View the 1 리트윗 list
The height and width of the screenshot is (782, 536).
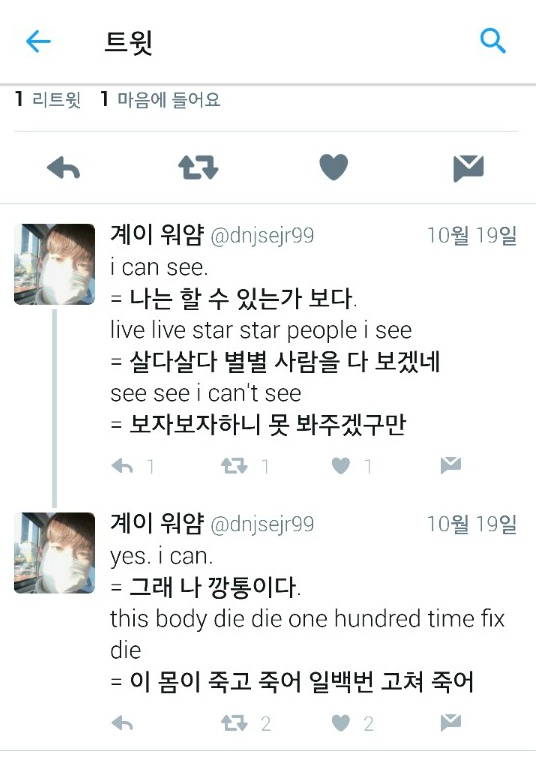point(48,99)
